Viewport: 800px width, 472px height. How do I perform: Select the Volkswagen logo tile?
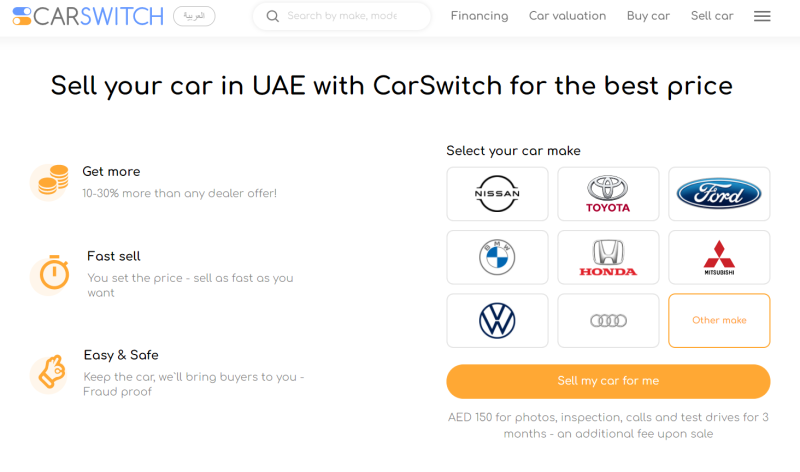pyautogui.click(x=497, y=320)
